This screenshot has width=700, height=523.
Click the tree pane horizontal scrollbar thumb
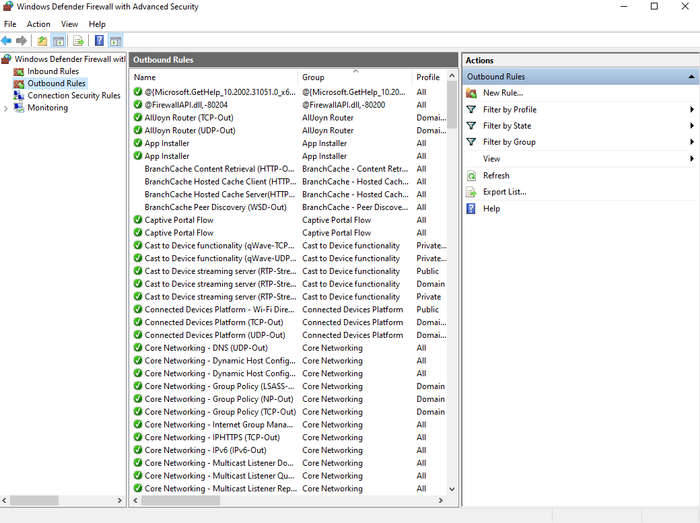[34, 501]
